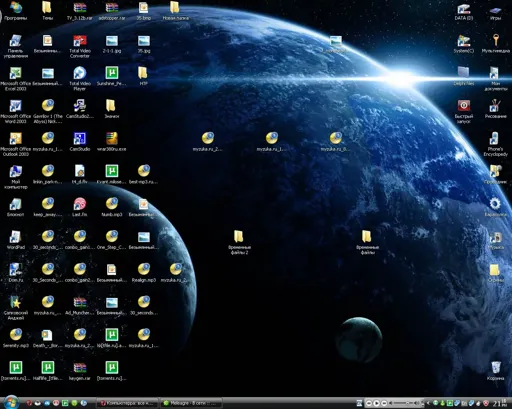Viewport: 512px width, 409px height.
Task: Switch to the Opera Компьютерра taskbar button
Action: click(x=127, y=403)
